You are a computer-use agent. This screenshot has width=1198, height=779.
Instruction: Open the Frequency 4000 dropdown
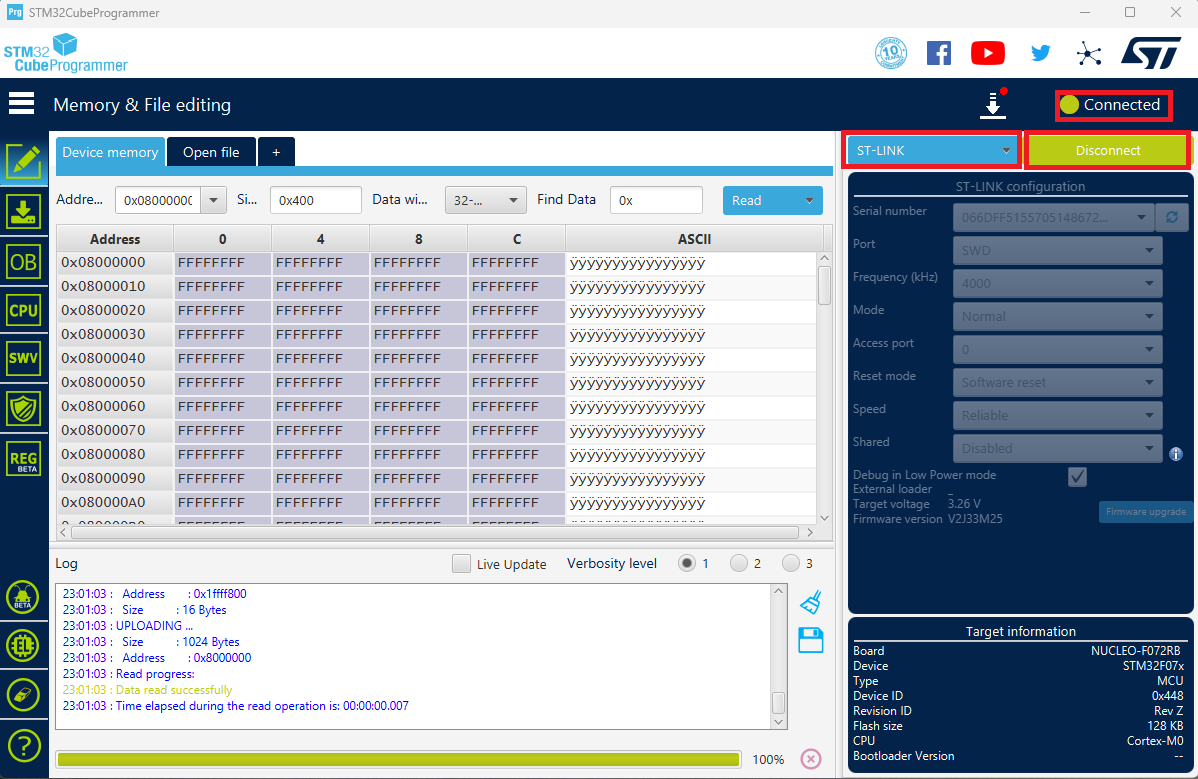(1057, 283)
